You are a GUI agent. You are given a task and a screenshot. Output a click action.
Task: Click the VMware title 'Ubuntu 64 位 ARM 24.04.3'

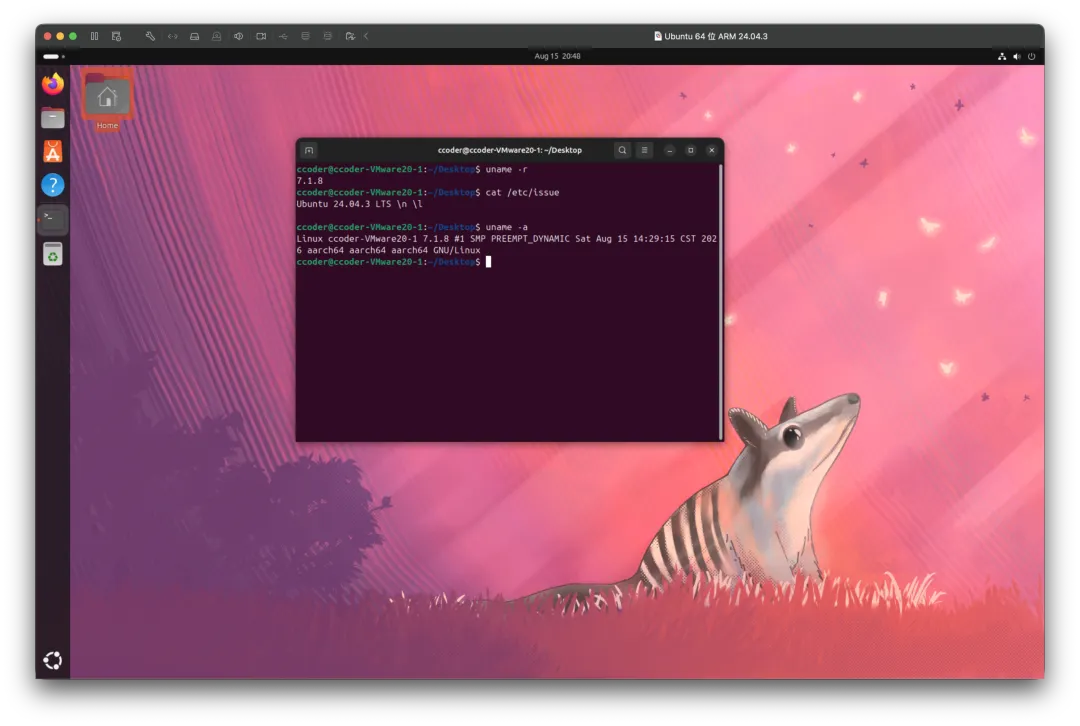[711, 37]
